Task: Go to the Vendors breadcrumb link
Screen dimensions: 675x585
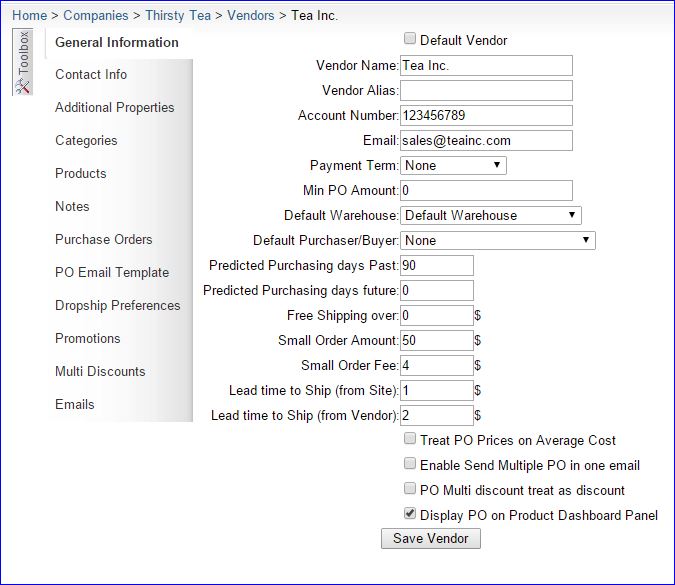Action: pos(251,15)
